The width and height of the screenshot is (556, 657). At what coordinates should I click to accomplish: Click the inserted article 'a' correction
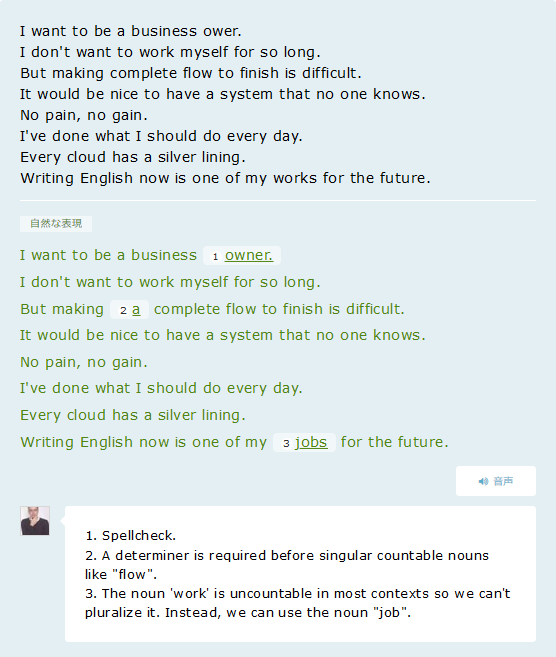pyautogui.click(x=136, y=310)
